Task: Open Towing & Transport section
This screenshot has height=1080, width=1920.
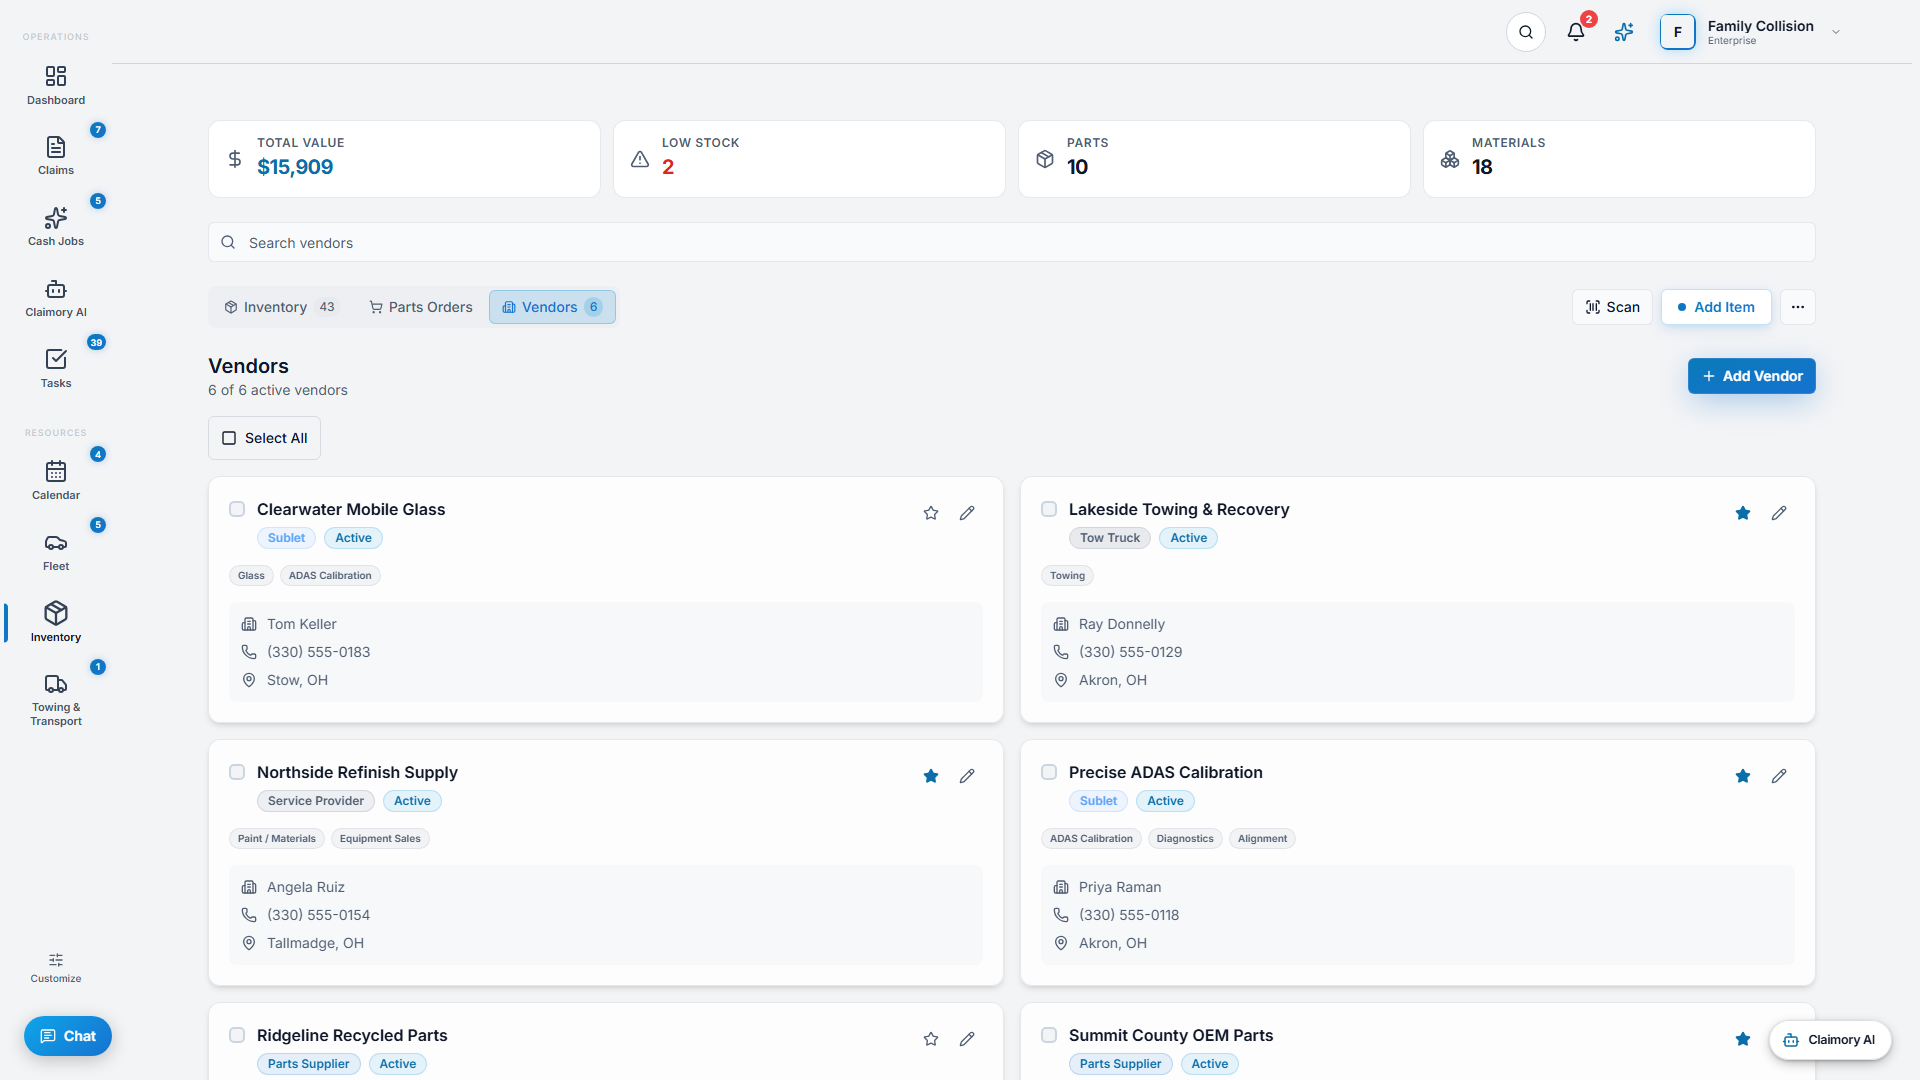Action: tap(56, 700)
